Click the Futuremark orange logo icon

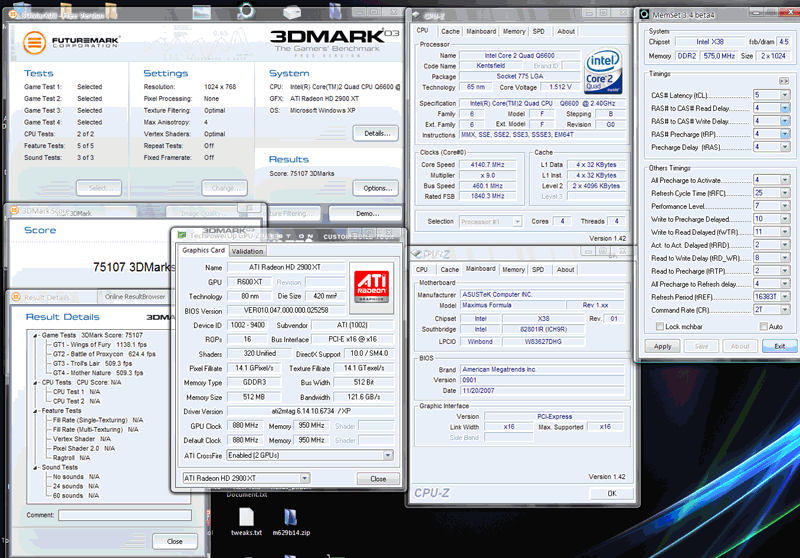pyautogui.click(x=34, y=42)
